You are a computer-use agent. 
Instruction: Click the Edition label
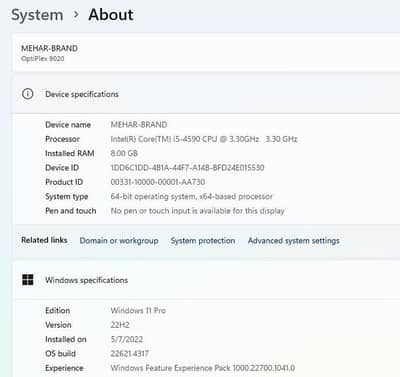click(x=58, y=310)
